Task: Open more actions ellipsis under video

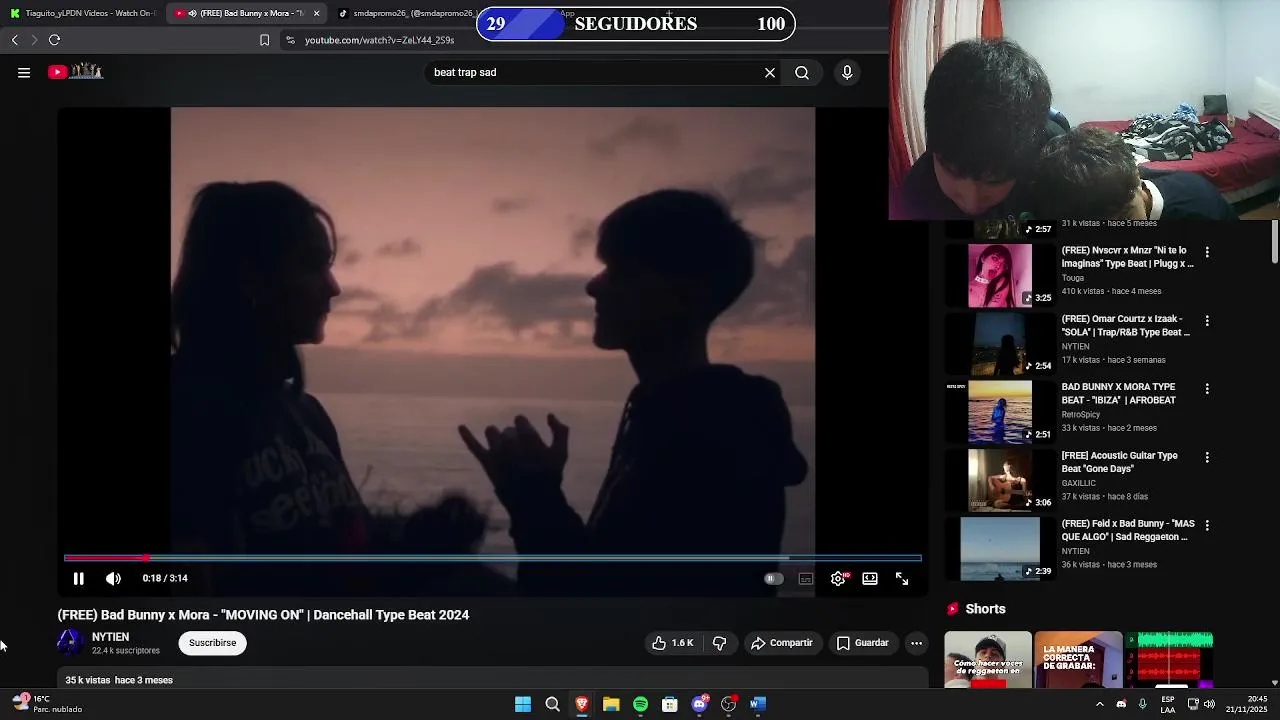Action: pos(916,643)
